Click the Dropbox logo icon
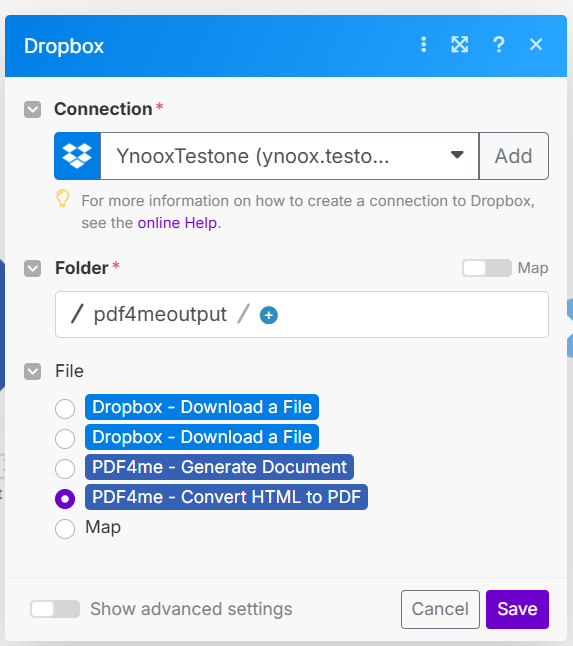The width and height of the screenshot is (573, 646). point(77,156)
